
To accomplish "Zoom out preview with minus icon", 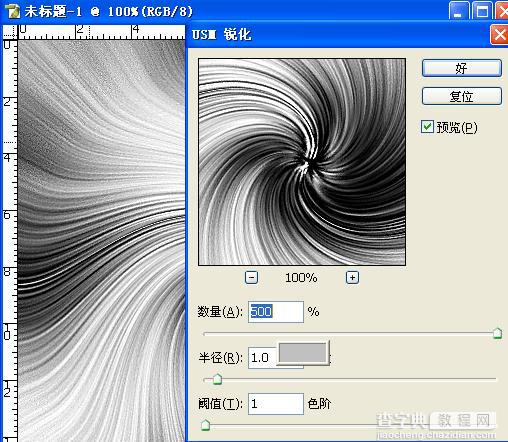I will [251, 277].
